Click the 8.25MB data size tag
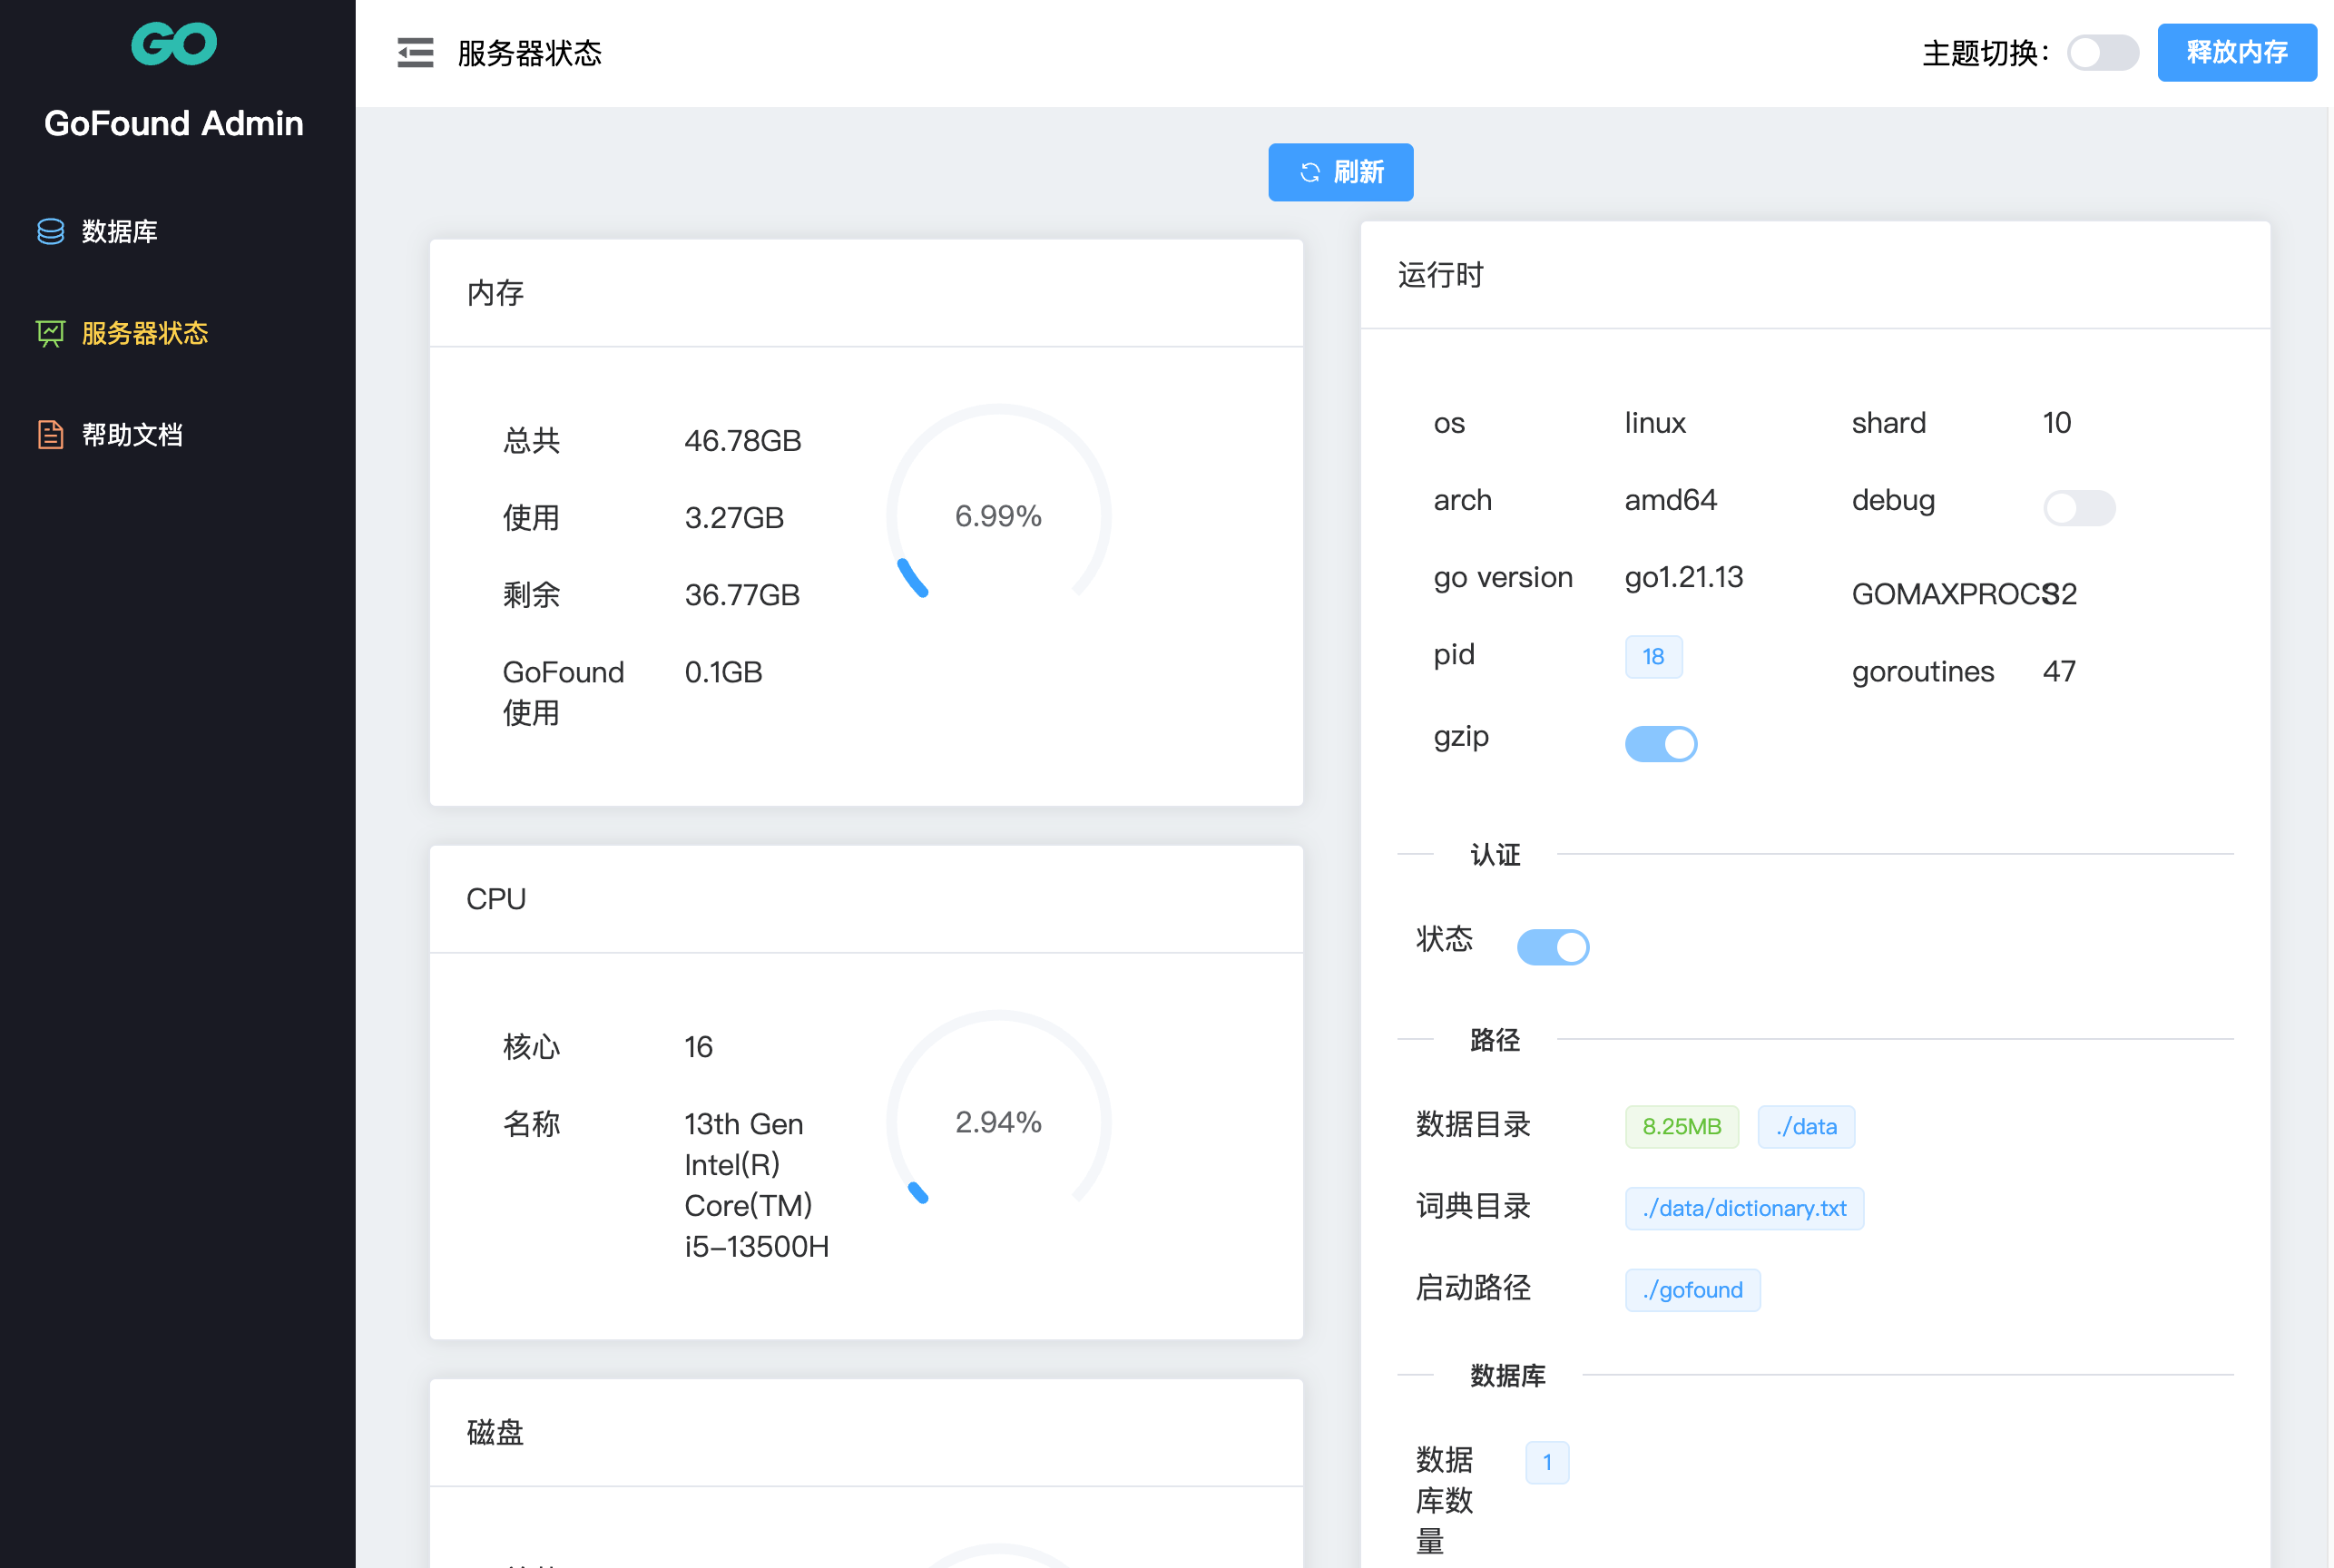 coord(1681,1127)
